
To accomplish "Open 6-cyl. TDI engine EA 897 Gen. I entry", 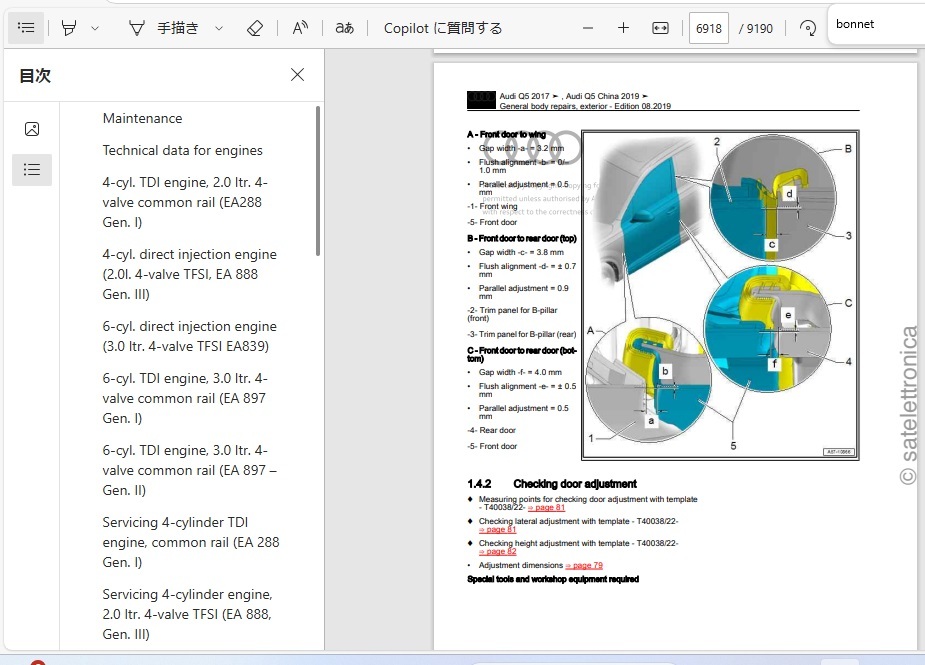I will coord(185,398).
